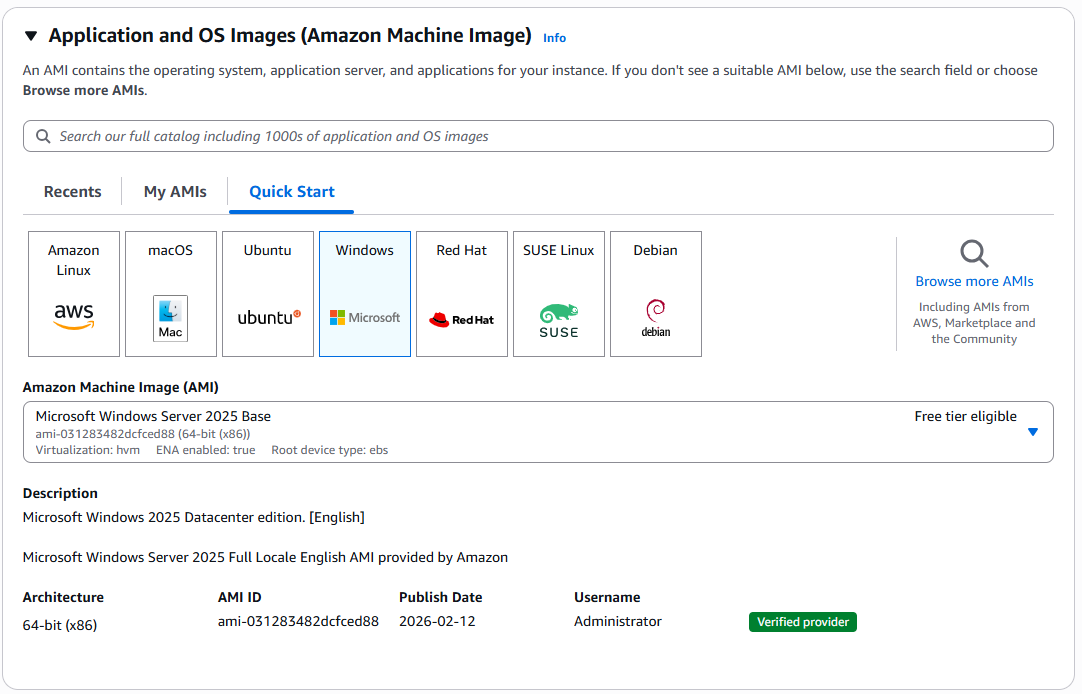
Task: Click the search magnifier icon in catalog field
Action: [43, 137]
